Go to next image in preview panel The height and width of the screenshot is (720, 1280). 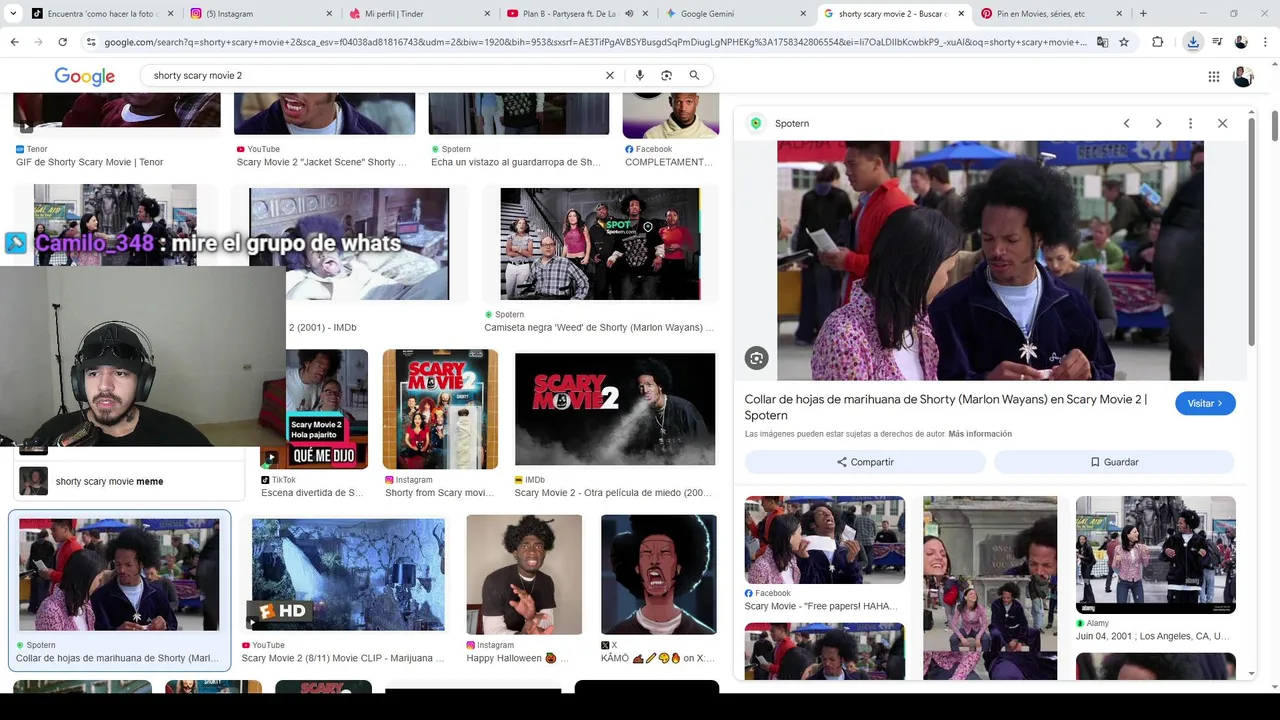pos(1158,123)
